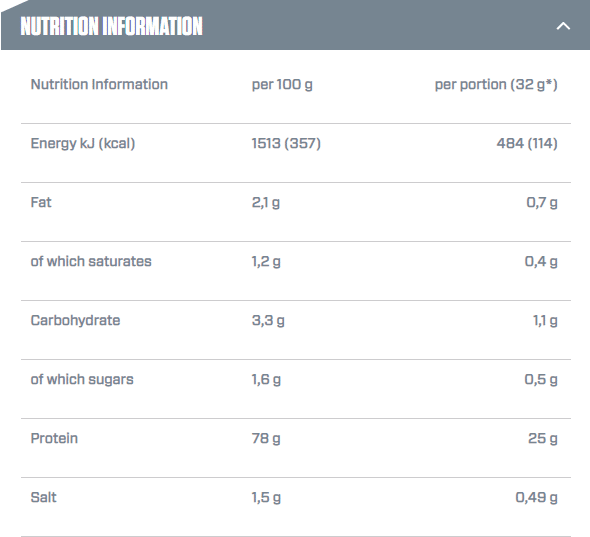
Task: Click the 'Salt' row label
Action: coord(44,497)
